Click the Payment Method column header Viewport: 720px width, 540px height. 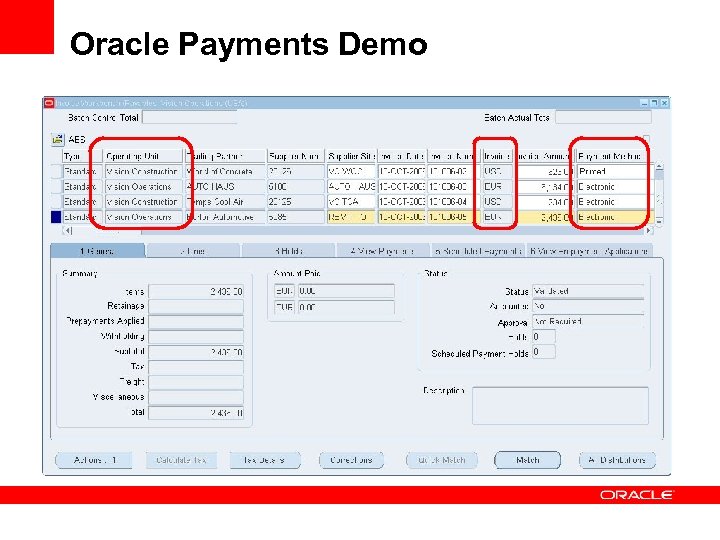click(614, 156)
